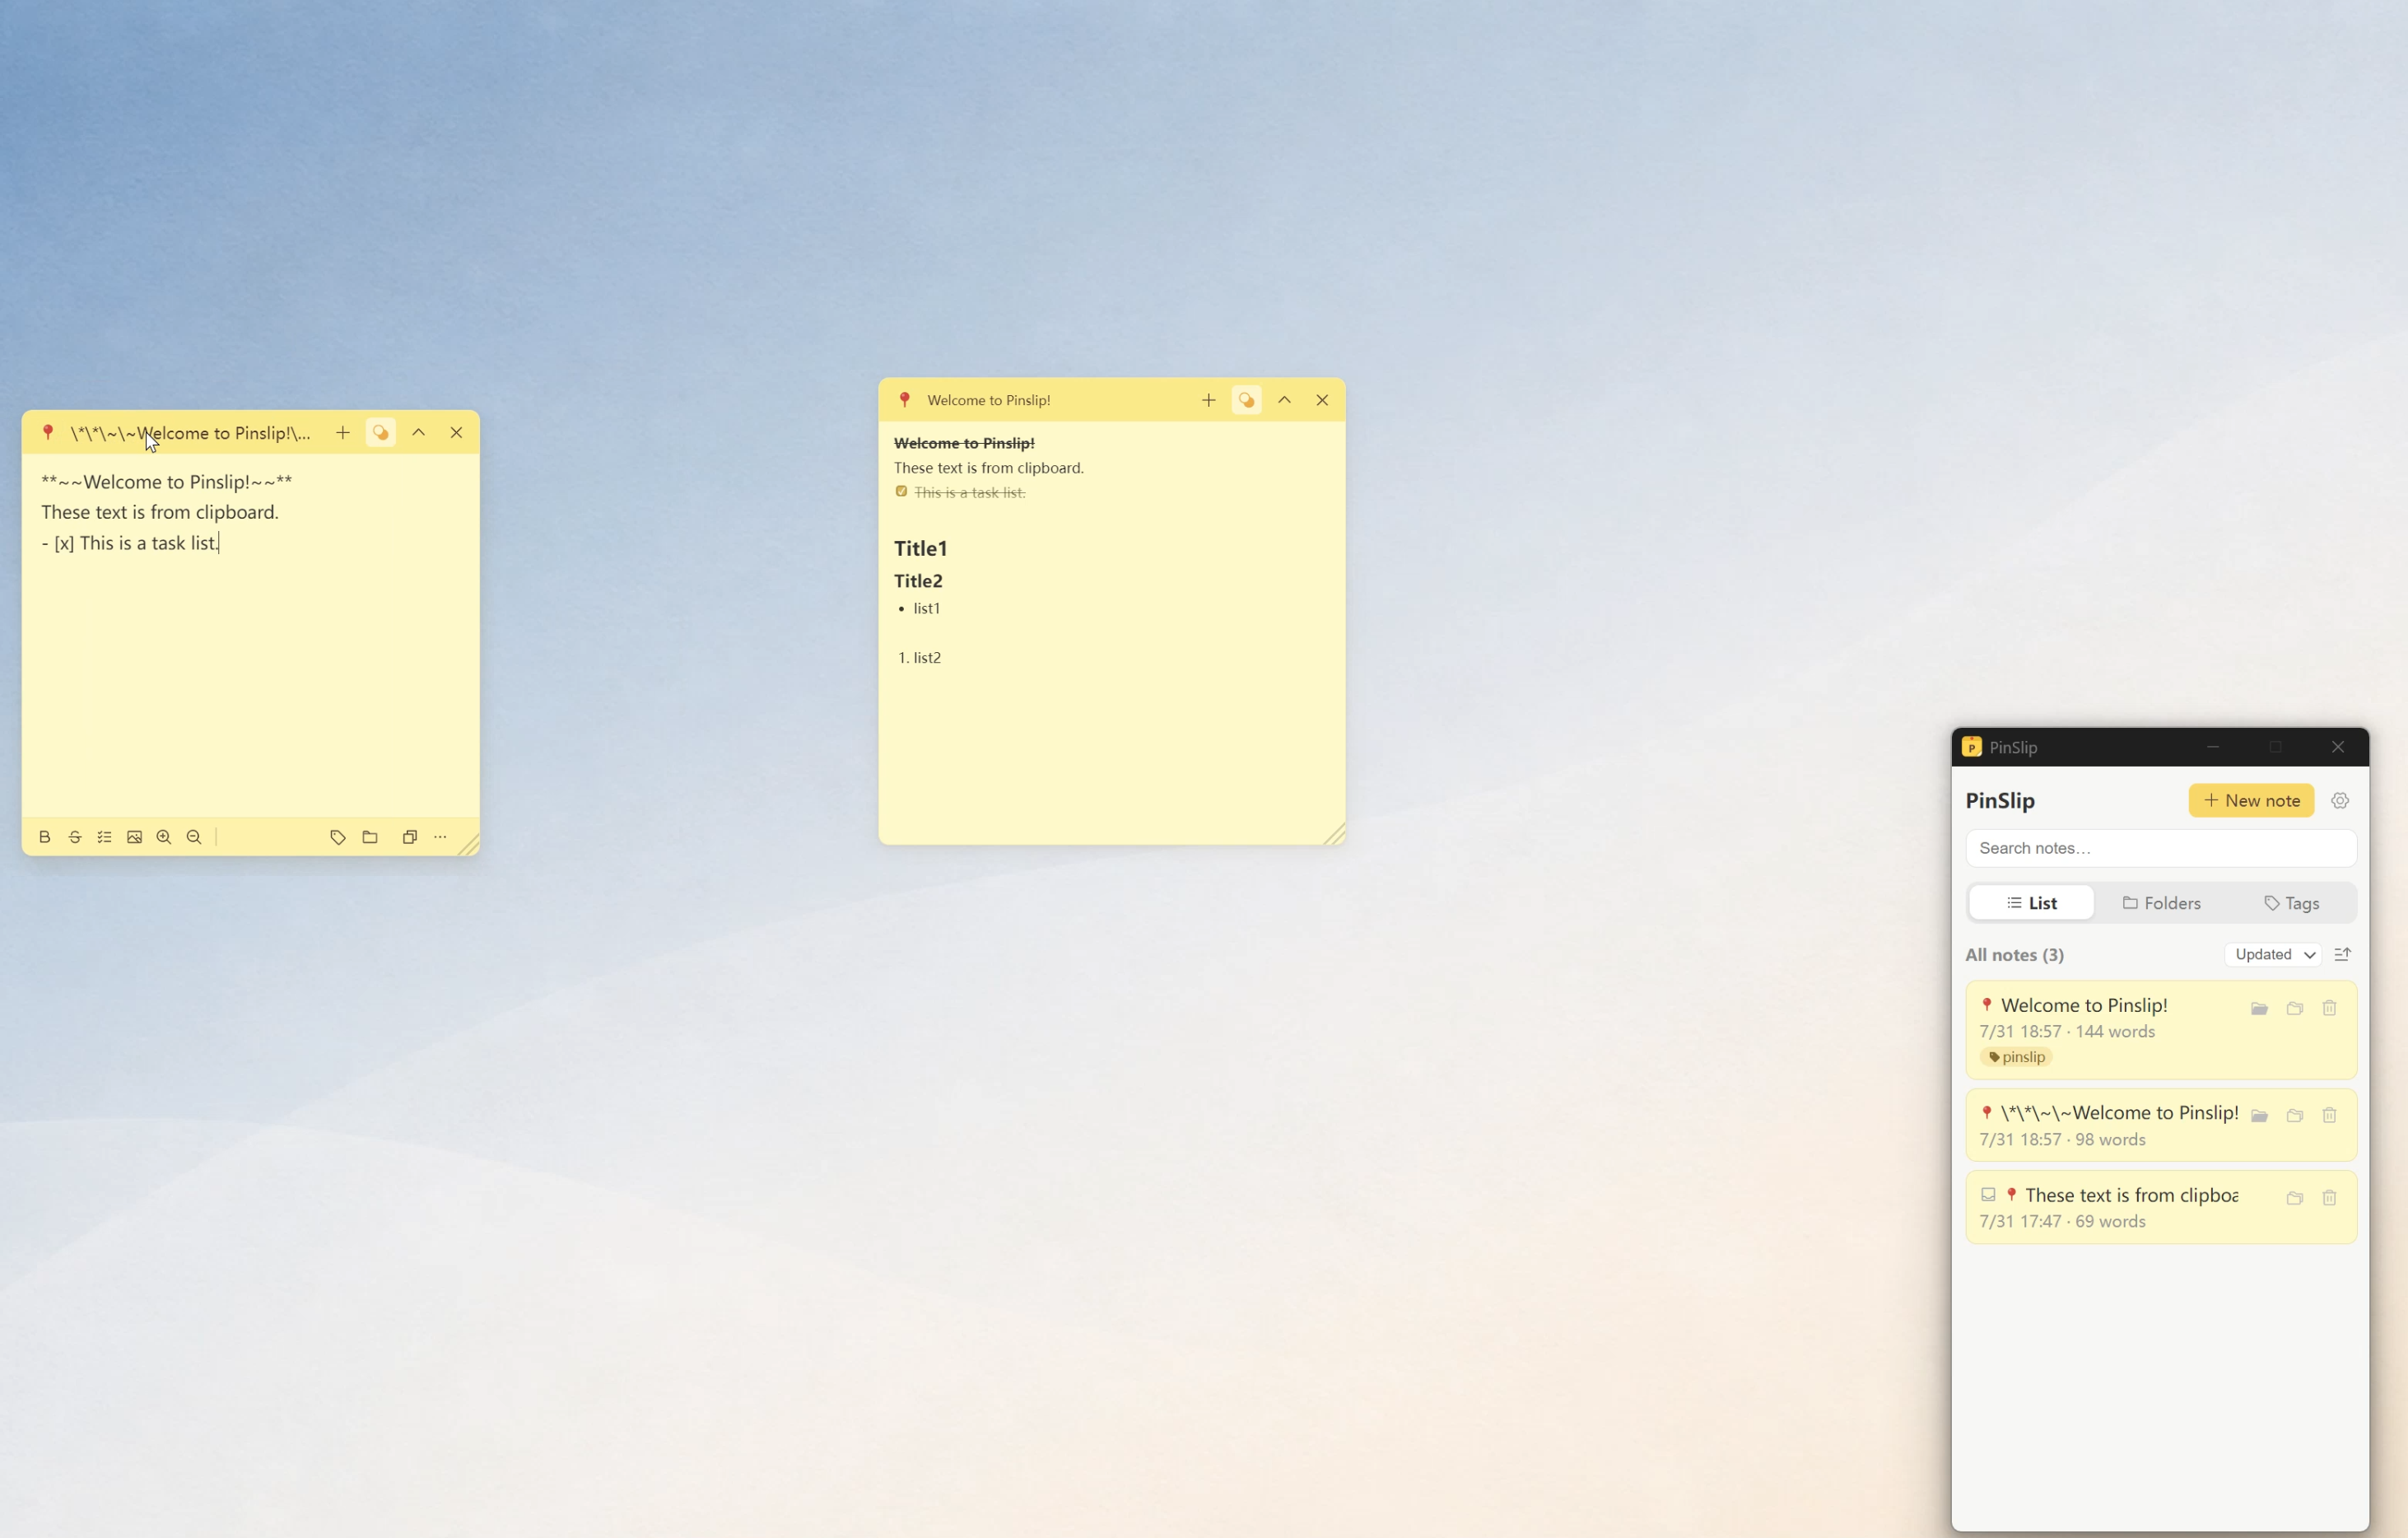The image size is (2408, 1538).
Task: Zoom in on the editing note
Action: tap(164, 837)
